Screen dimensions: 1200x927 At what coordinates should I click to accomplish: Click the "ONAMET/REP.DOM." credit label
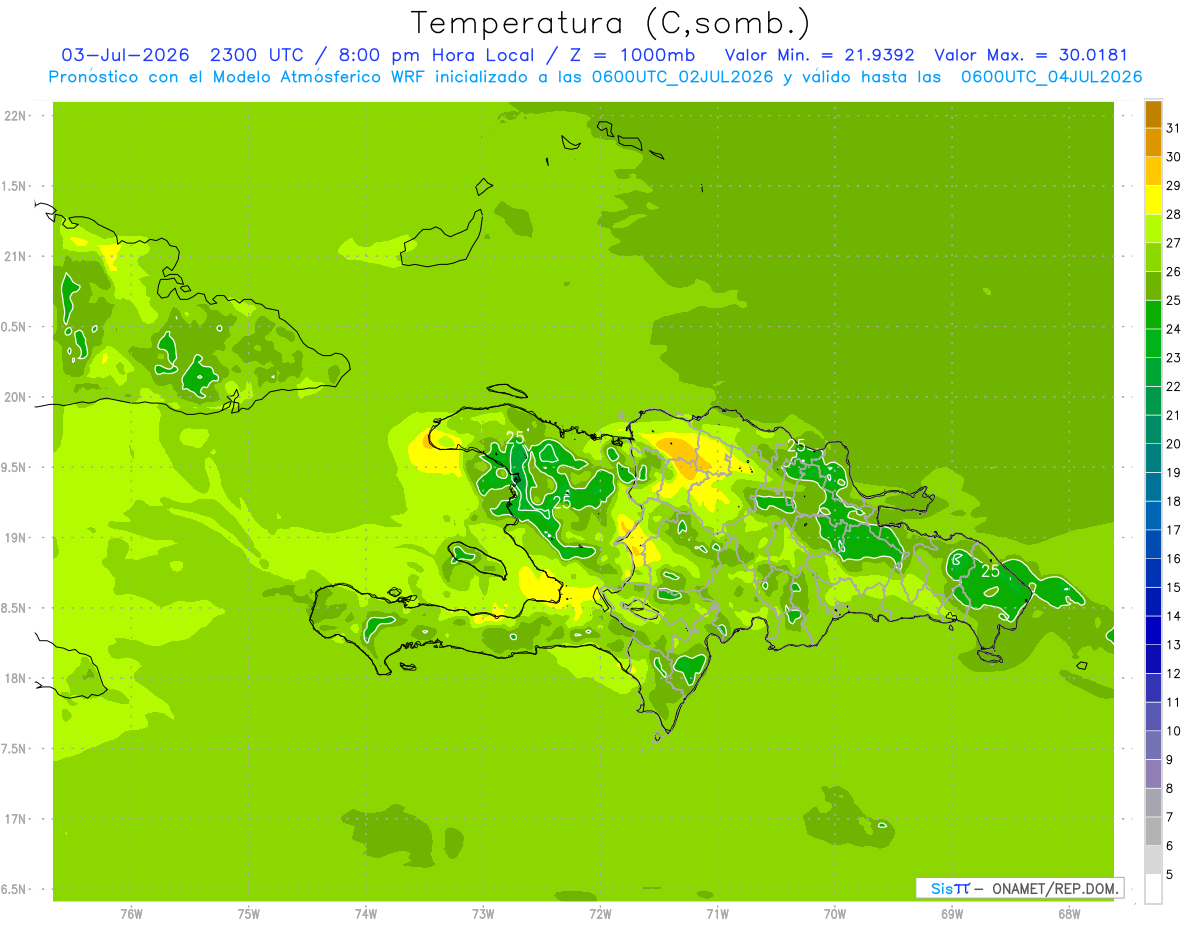[x=1055, y=888]
